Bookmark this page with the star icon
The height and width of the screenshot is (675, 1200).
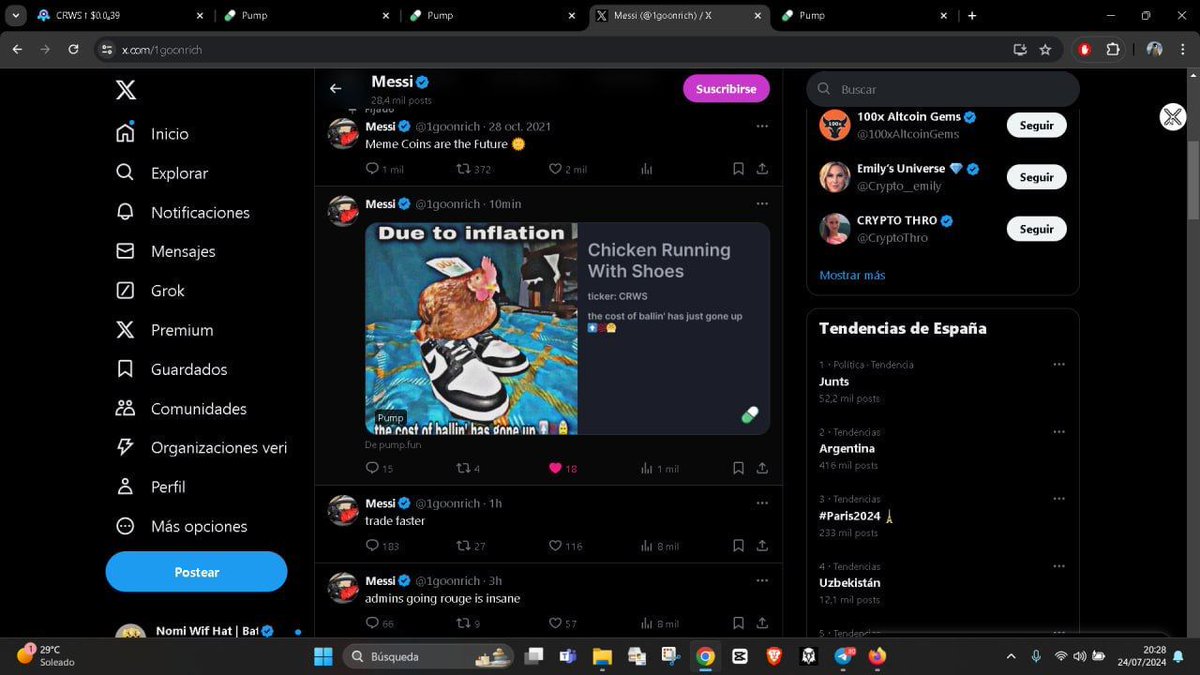click(1045, 49)
